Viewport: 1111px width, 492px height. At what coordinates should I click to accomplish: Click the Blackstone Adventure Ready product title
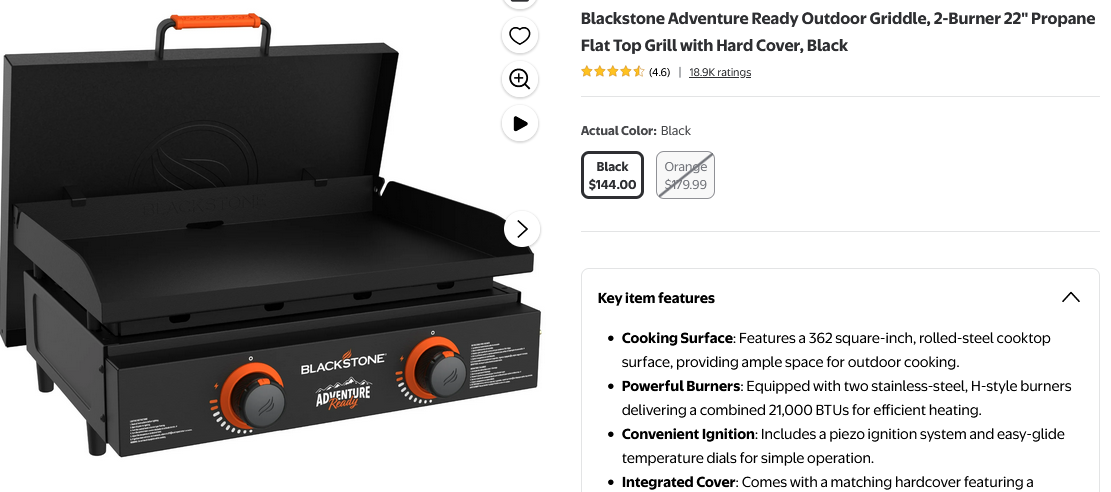point(838,32)
